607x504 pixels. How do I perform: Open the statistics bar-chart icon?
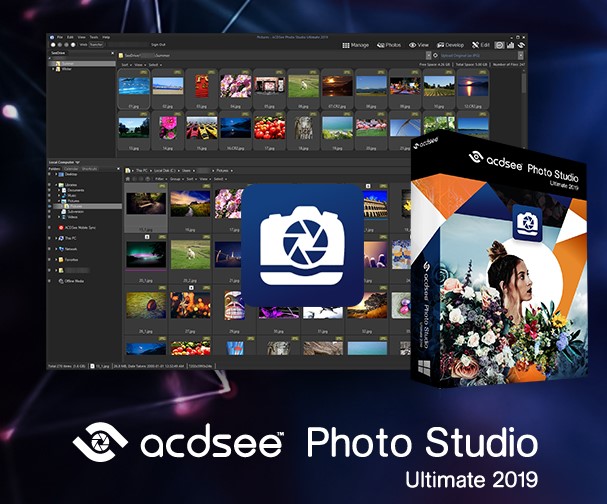pos(510,45)
